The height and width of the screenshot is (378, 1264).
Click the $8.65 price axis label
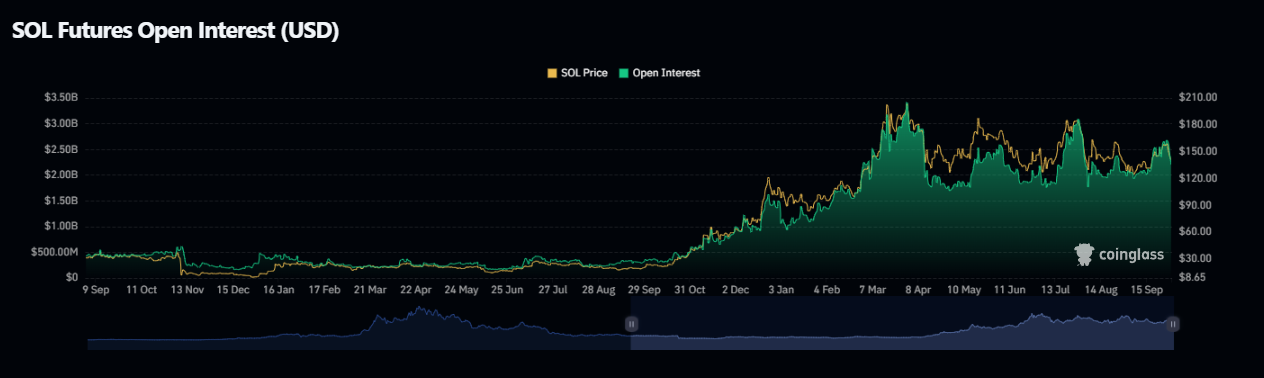(1193, 277)
